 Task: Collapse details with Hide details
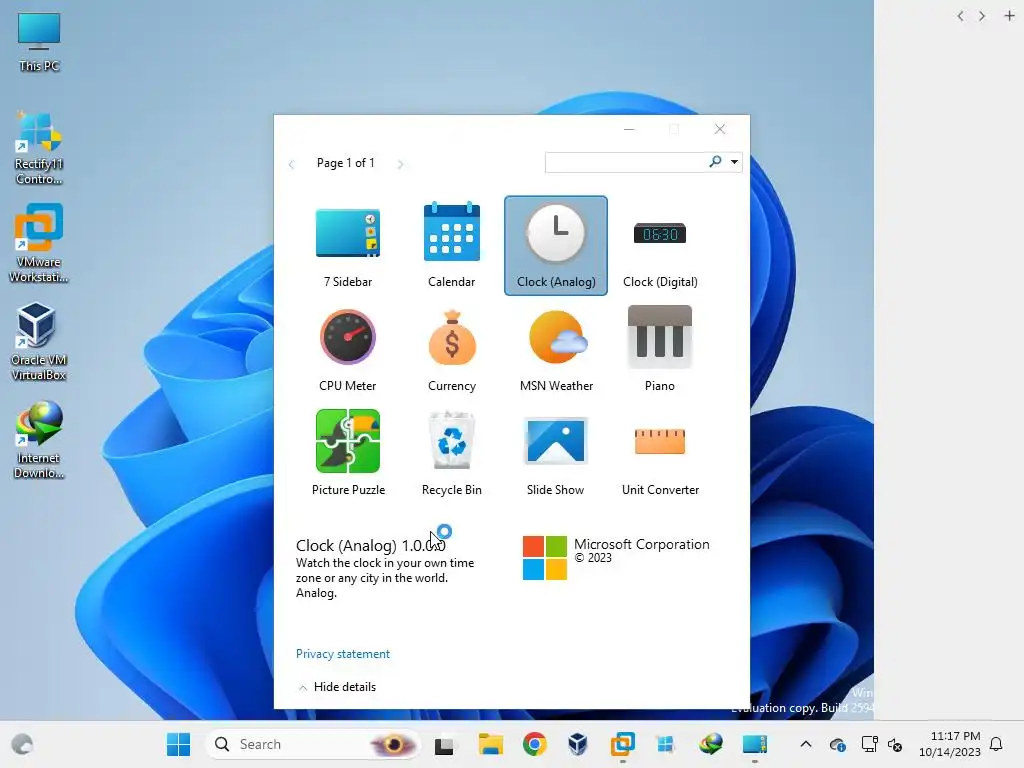(337, 687)
